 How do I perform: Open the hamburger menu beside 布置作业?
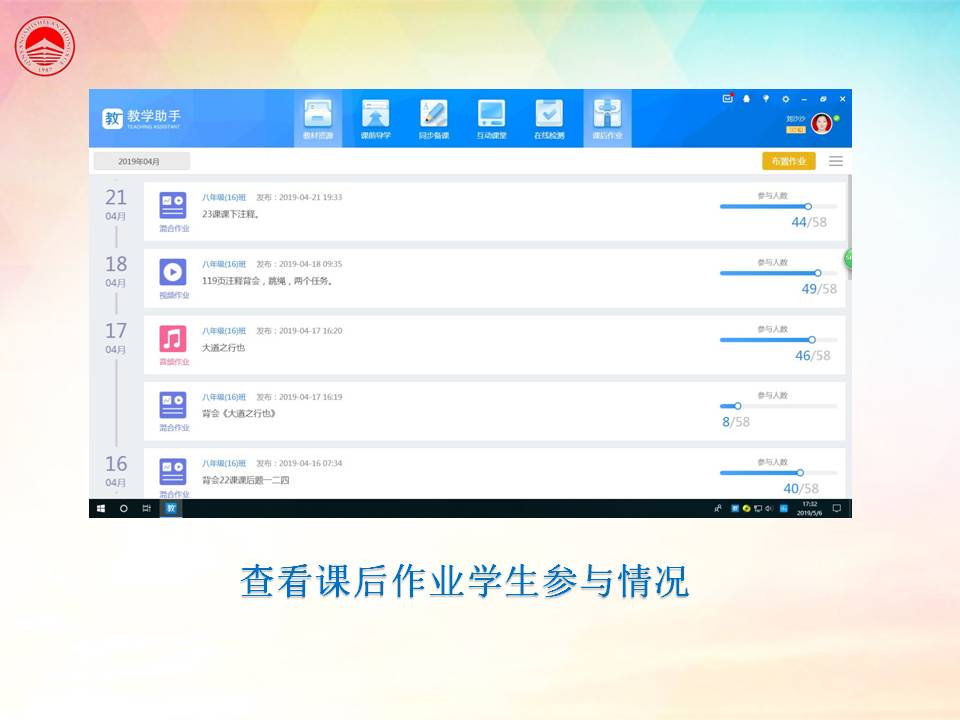(836, 161)
